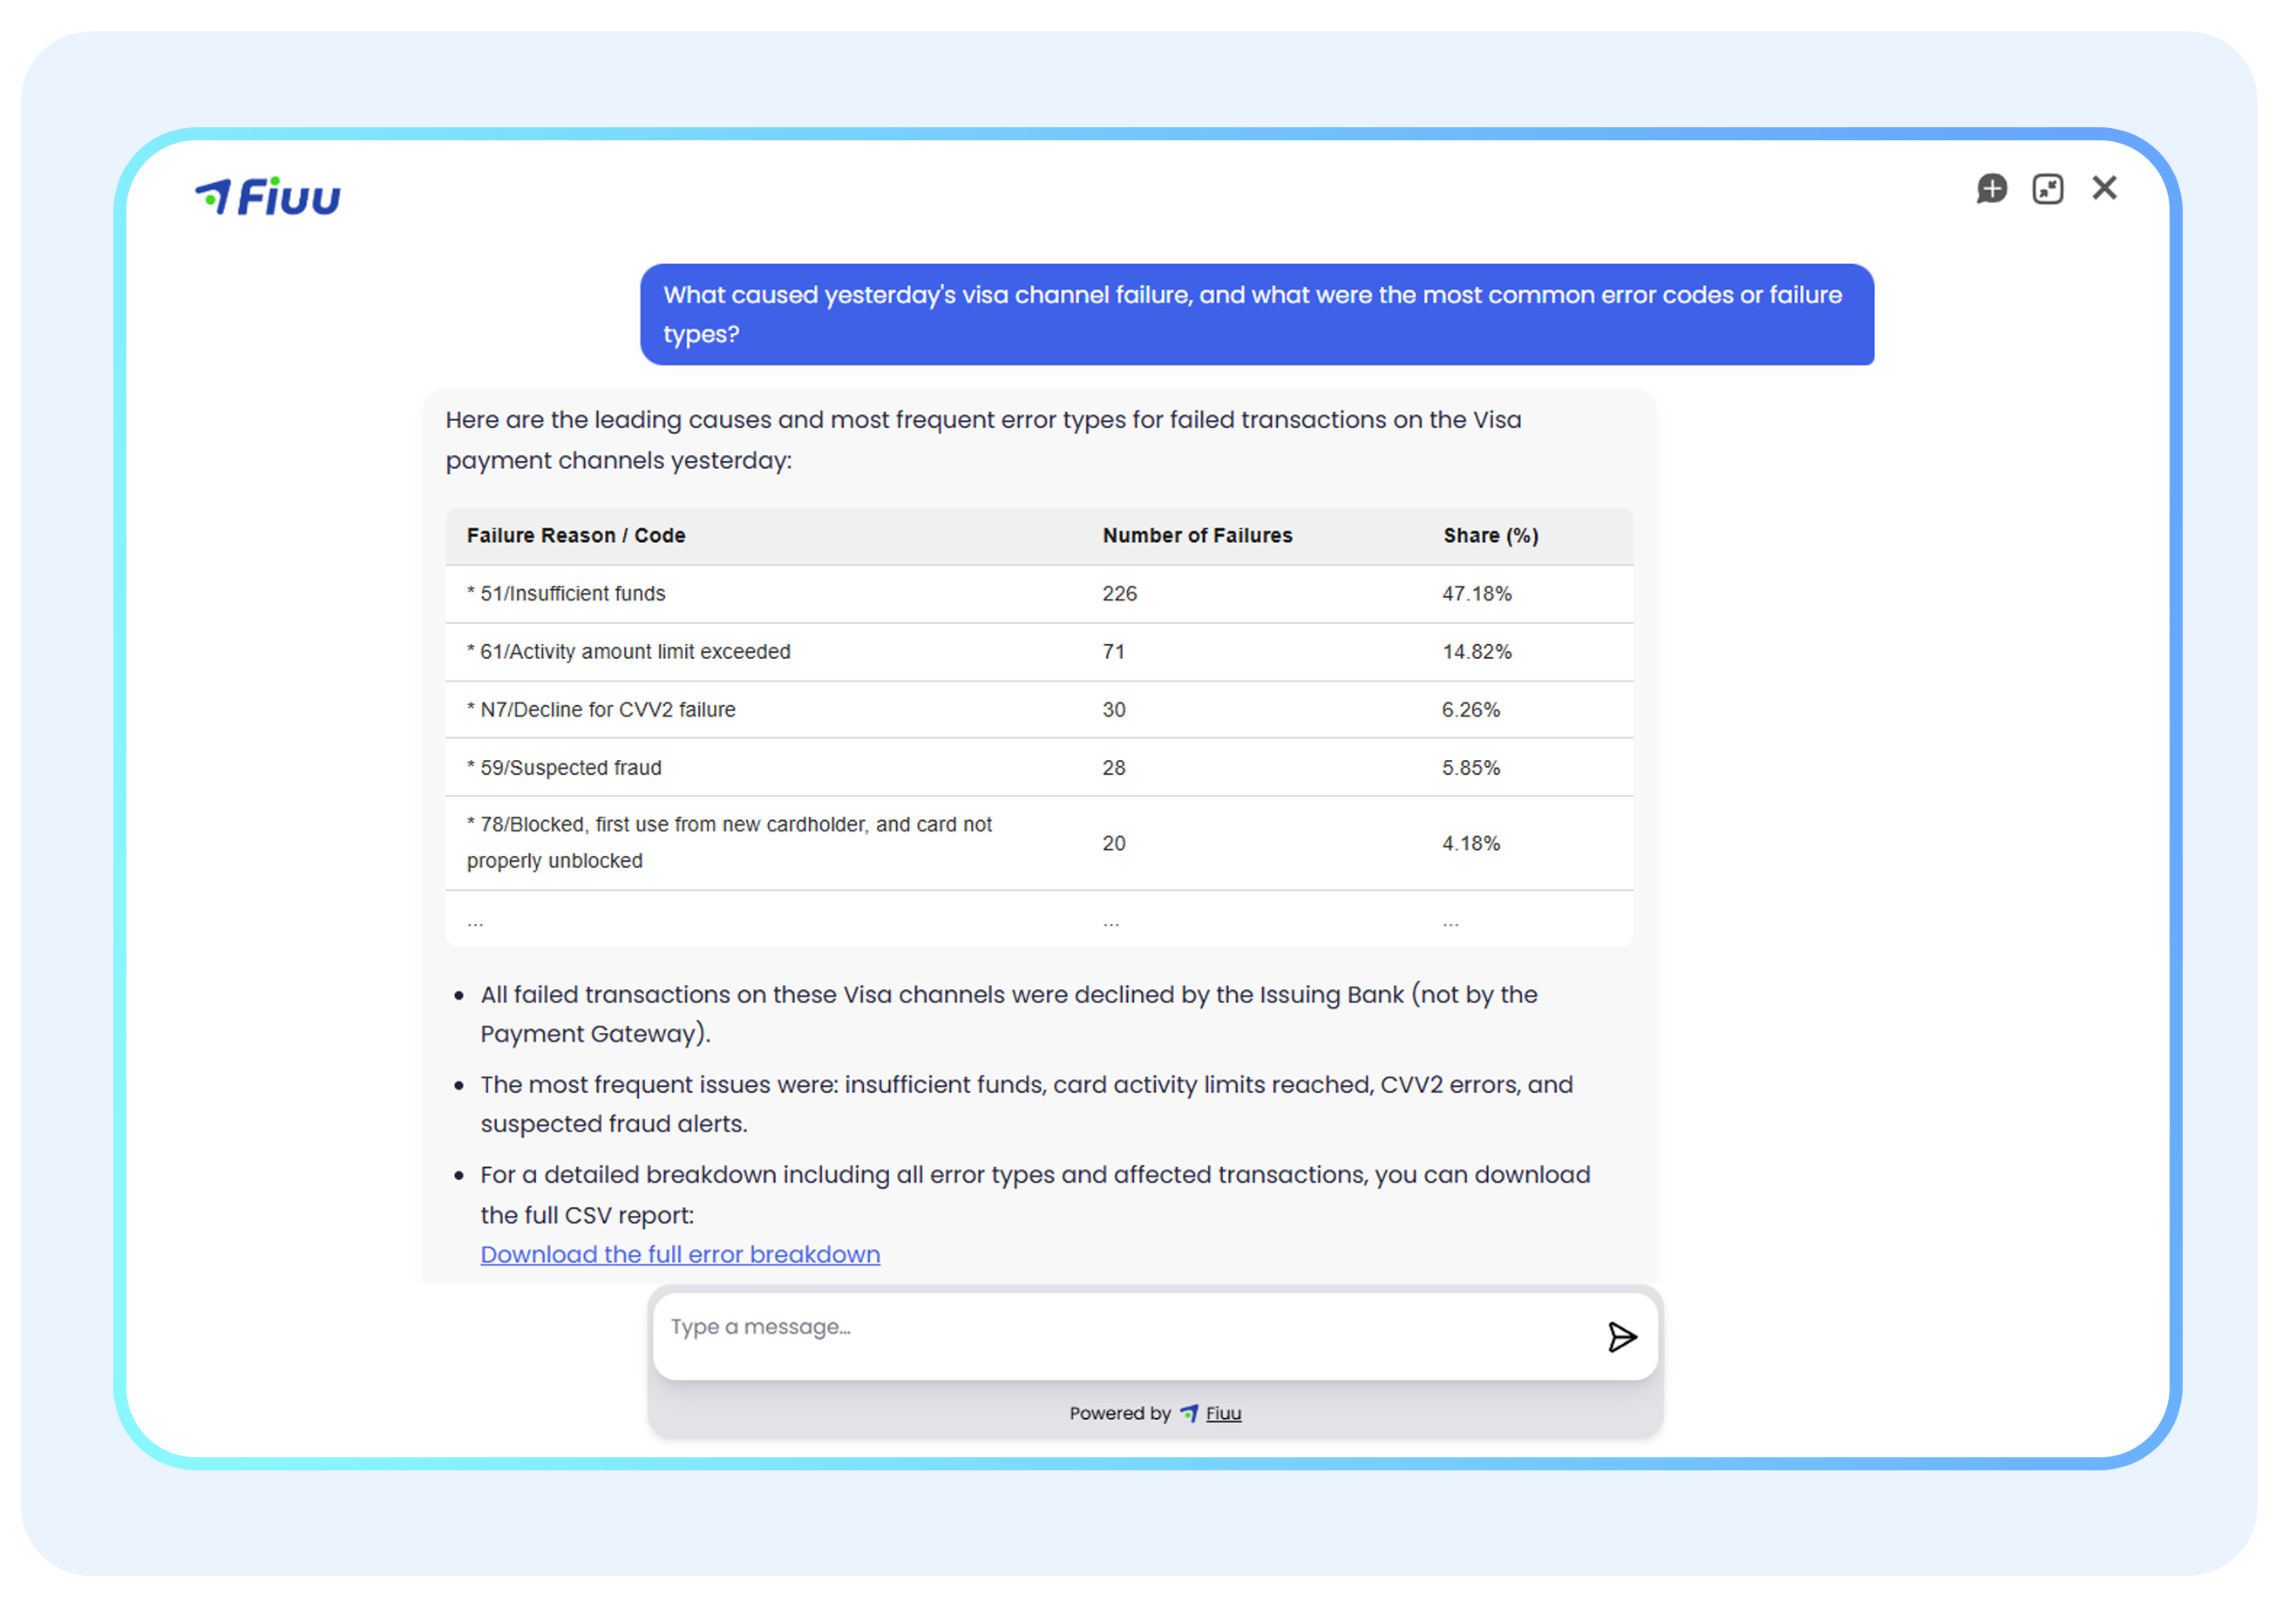
Task: Click the Share (%) column header
Action: [1490, 536]
